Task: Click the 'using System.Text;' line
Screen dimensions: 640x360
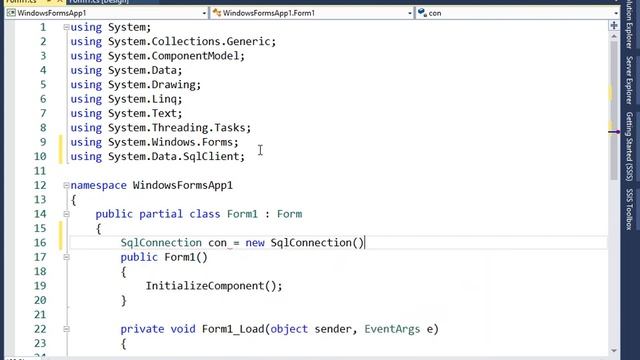Action: coord(126,113)
